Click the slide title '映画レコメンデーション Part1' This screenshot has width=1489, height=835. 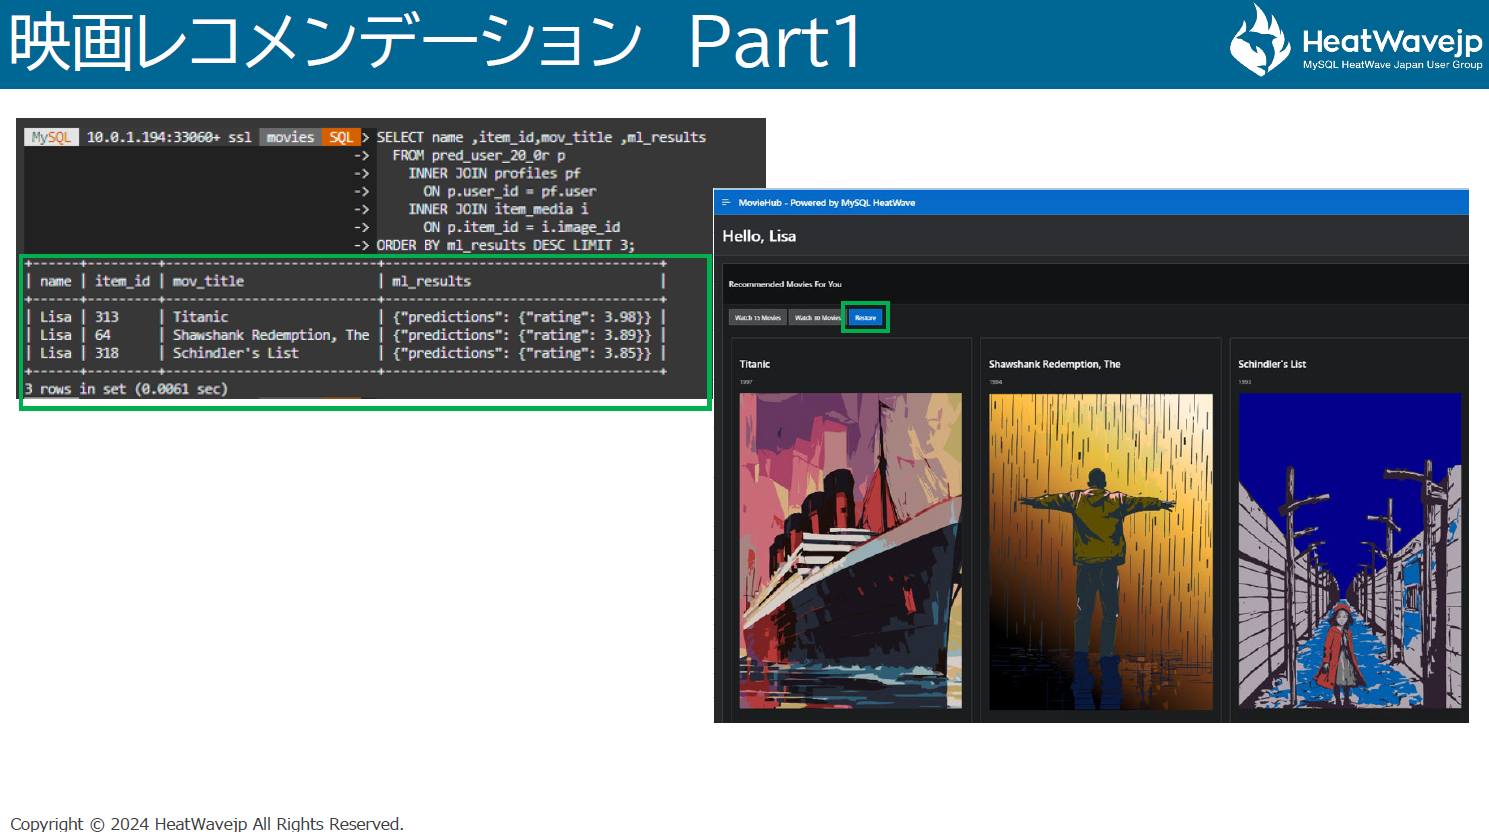[436, 42]
